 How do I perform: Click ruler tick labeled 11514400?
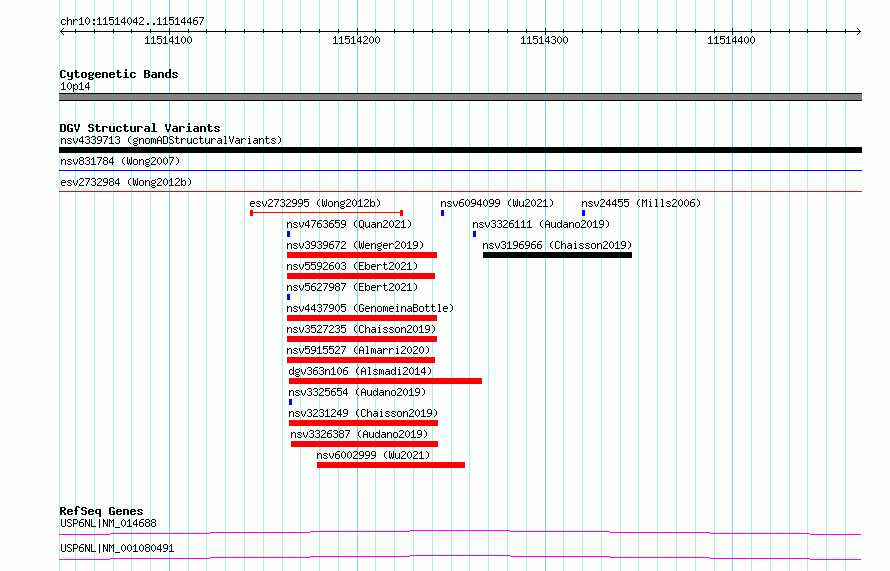click(x=732, y=40)
